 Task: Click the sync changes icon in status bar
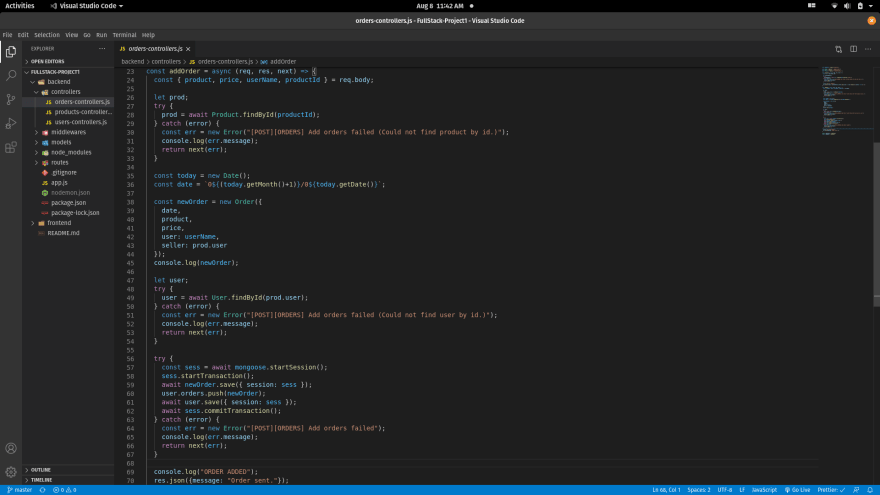43,490
